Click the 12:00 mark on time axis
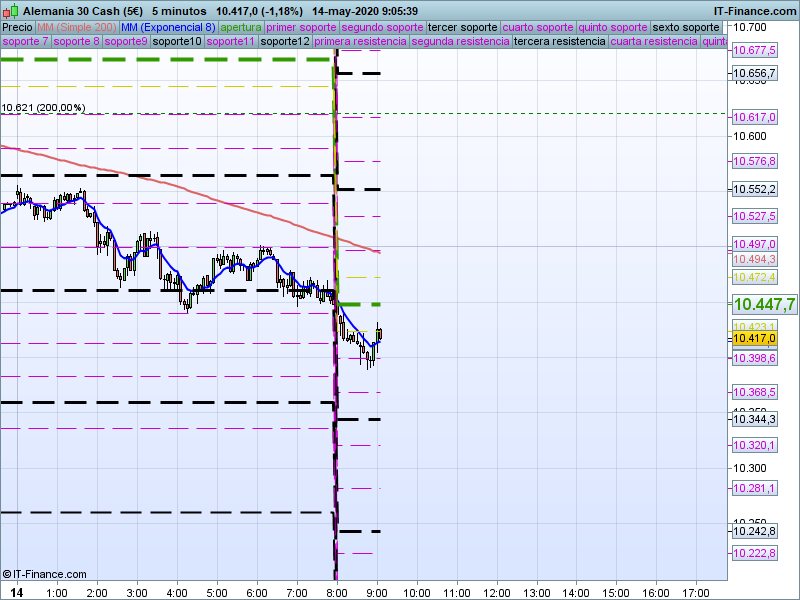 496,591
